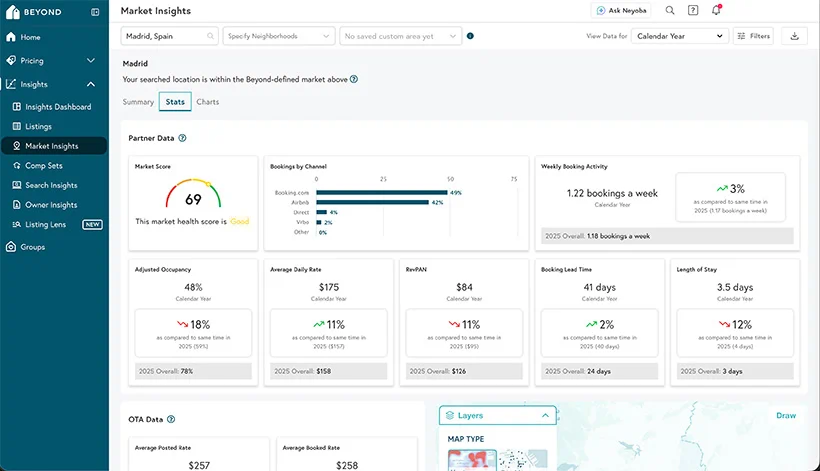Click the Average Daily Rate $175 value
The width and height of the screenshot is (820, 471).
click(329, 287)
